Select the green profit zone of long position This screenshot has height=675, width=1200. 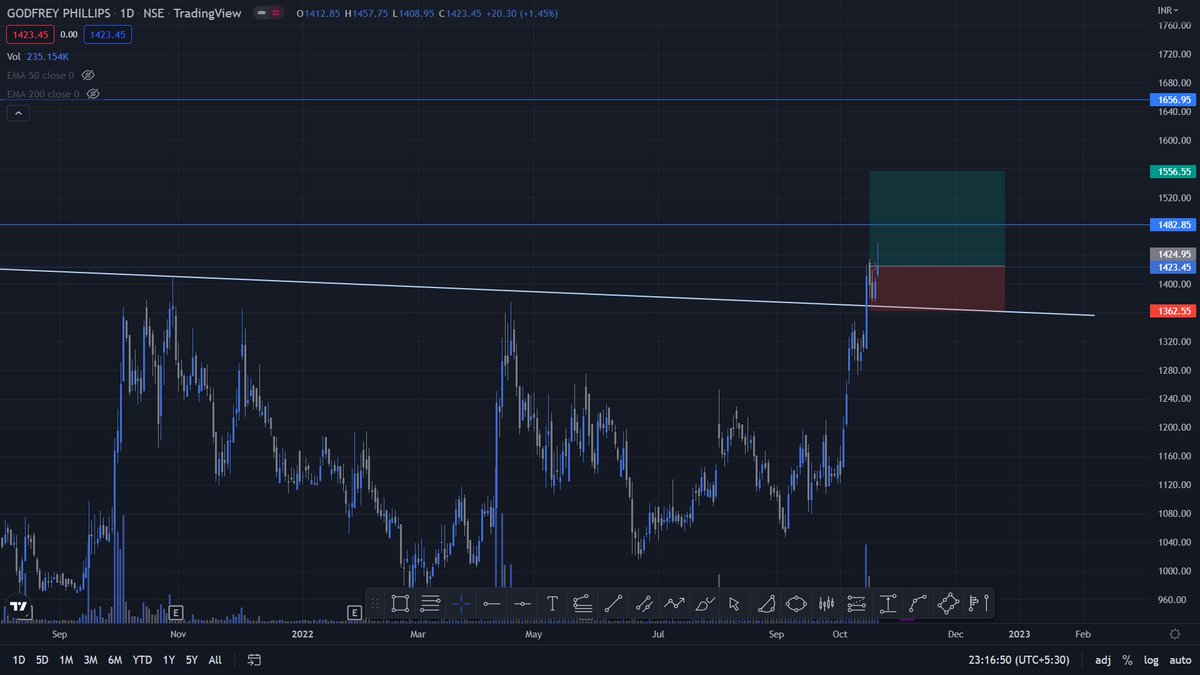coord(936,219)
